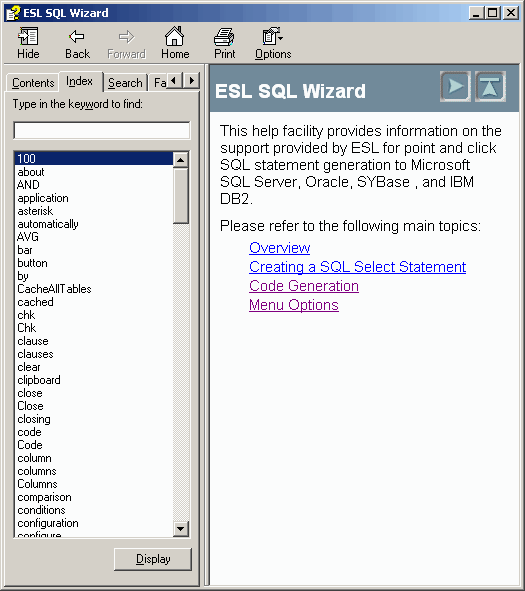This screenshot has height=591, width=525.
Task: Select the CacheAllTables index entry
Action: 54,289
